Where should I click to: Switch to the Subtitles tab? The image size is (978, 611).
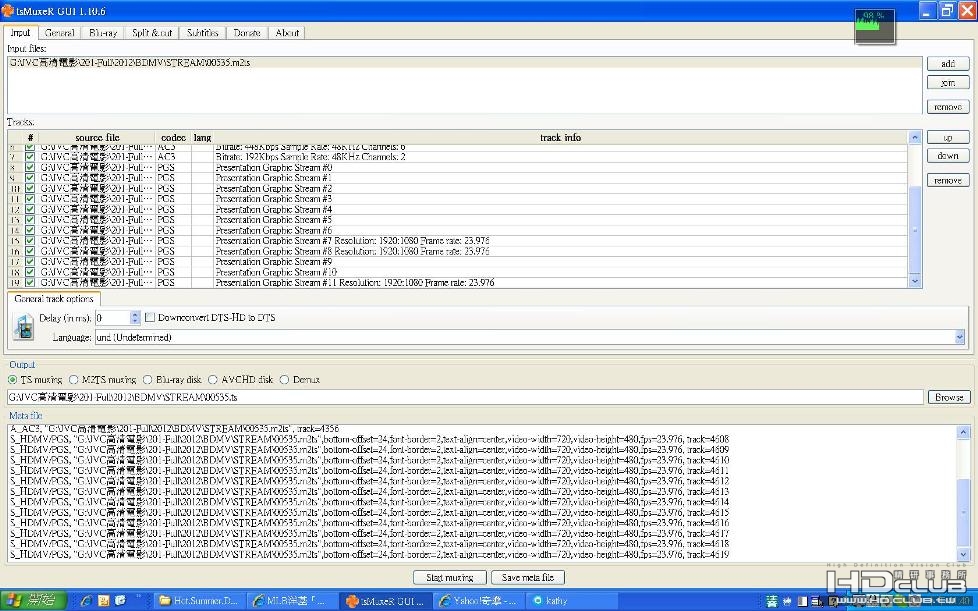click(x=203, y=32)
